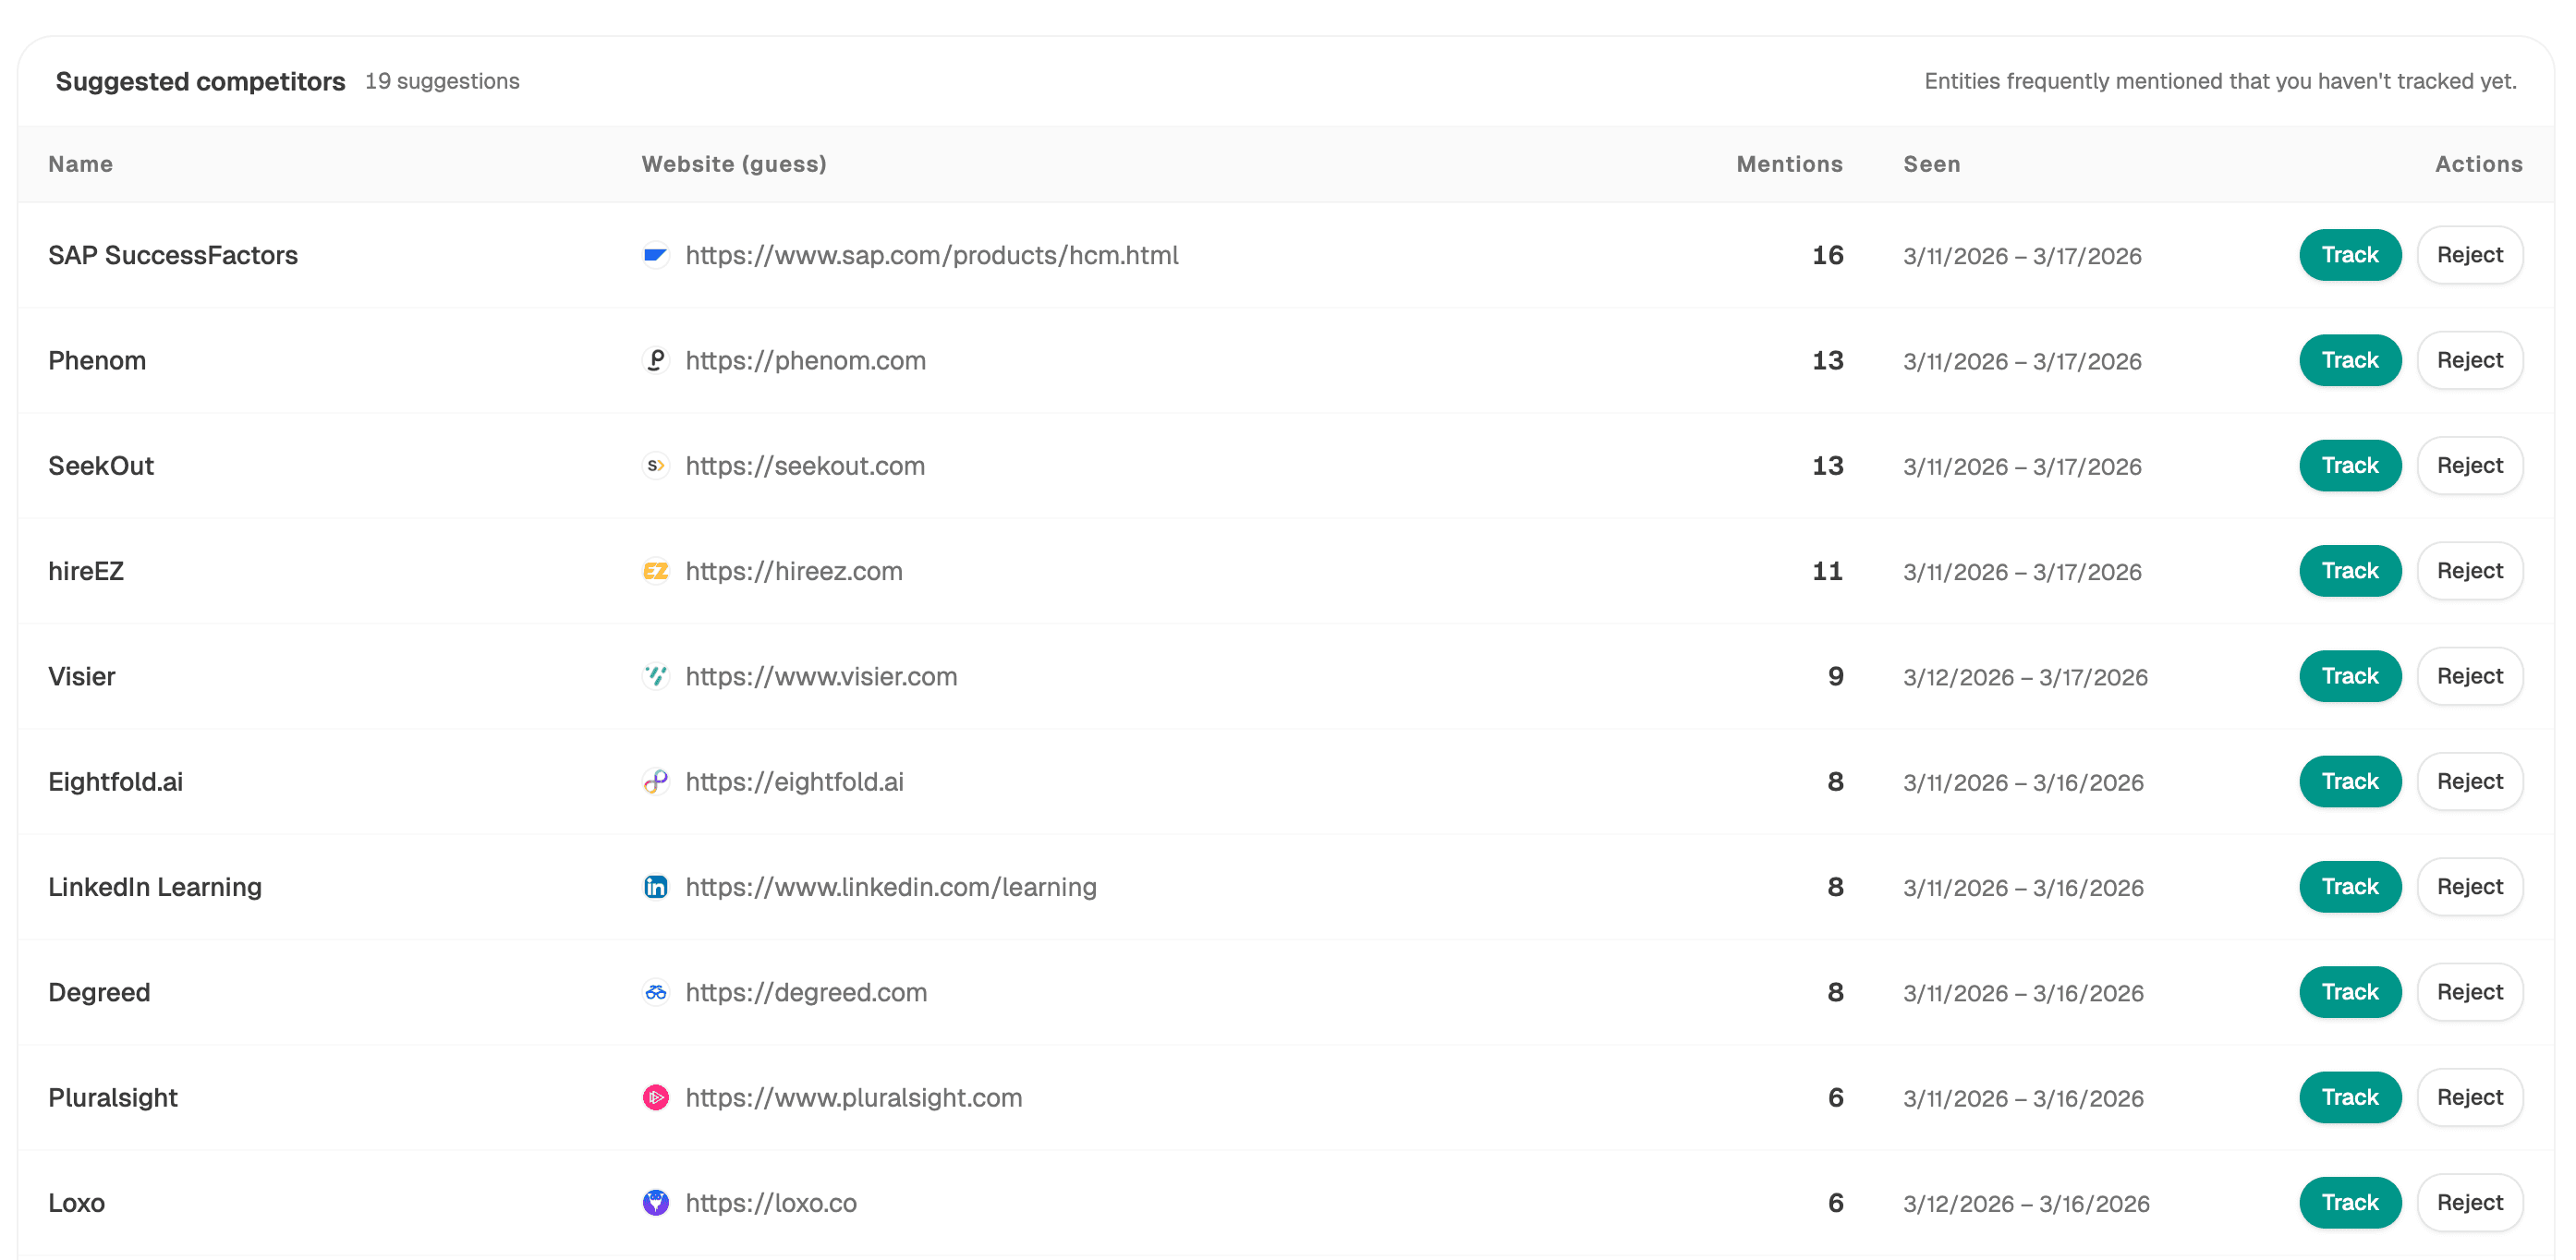Track SAP SuccessFactors as a competitor
The width and height of the screenshot is (2576, 1260).
tap(2350, 255)
